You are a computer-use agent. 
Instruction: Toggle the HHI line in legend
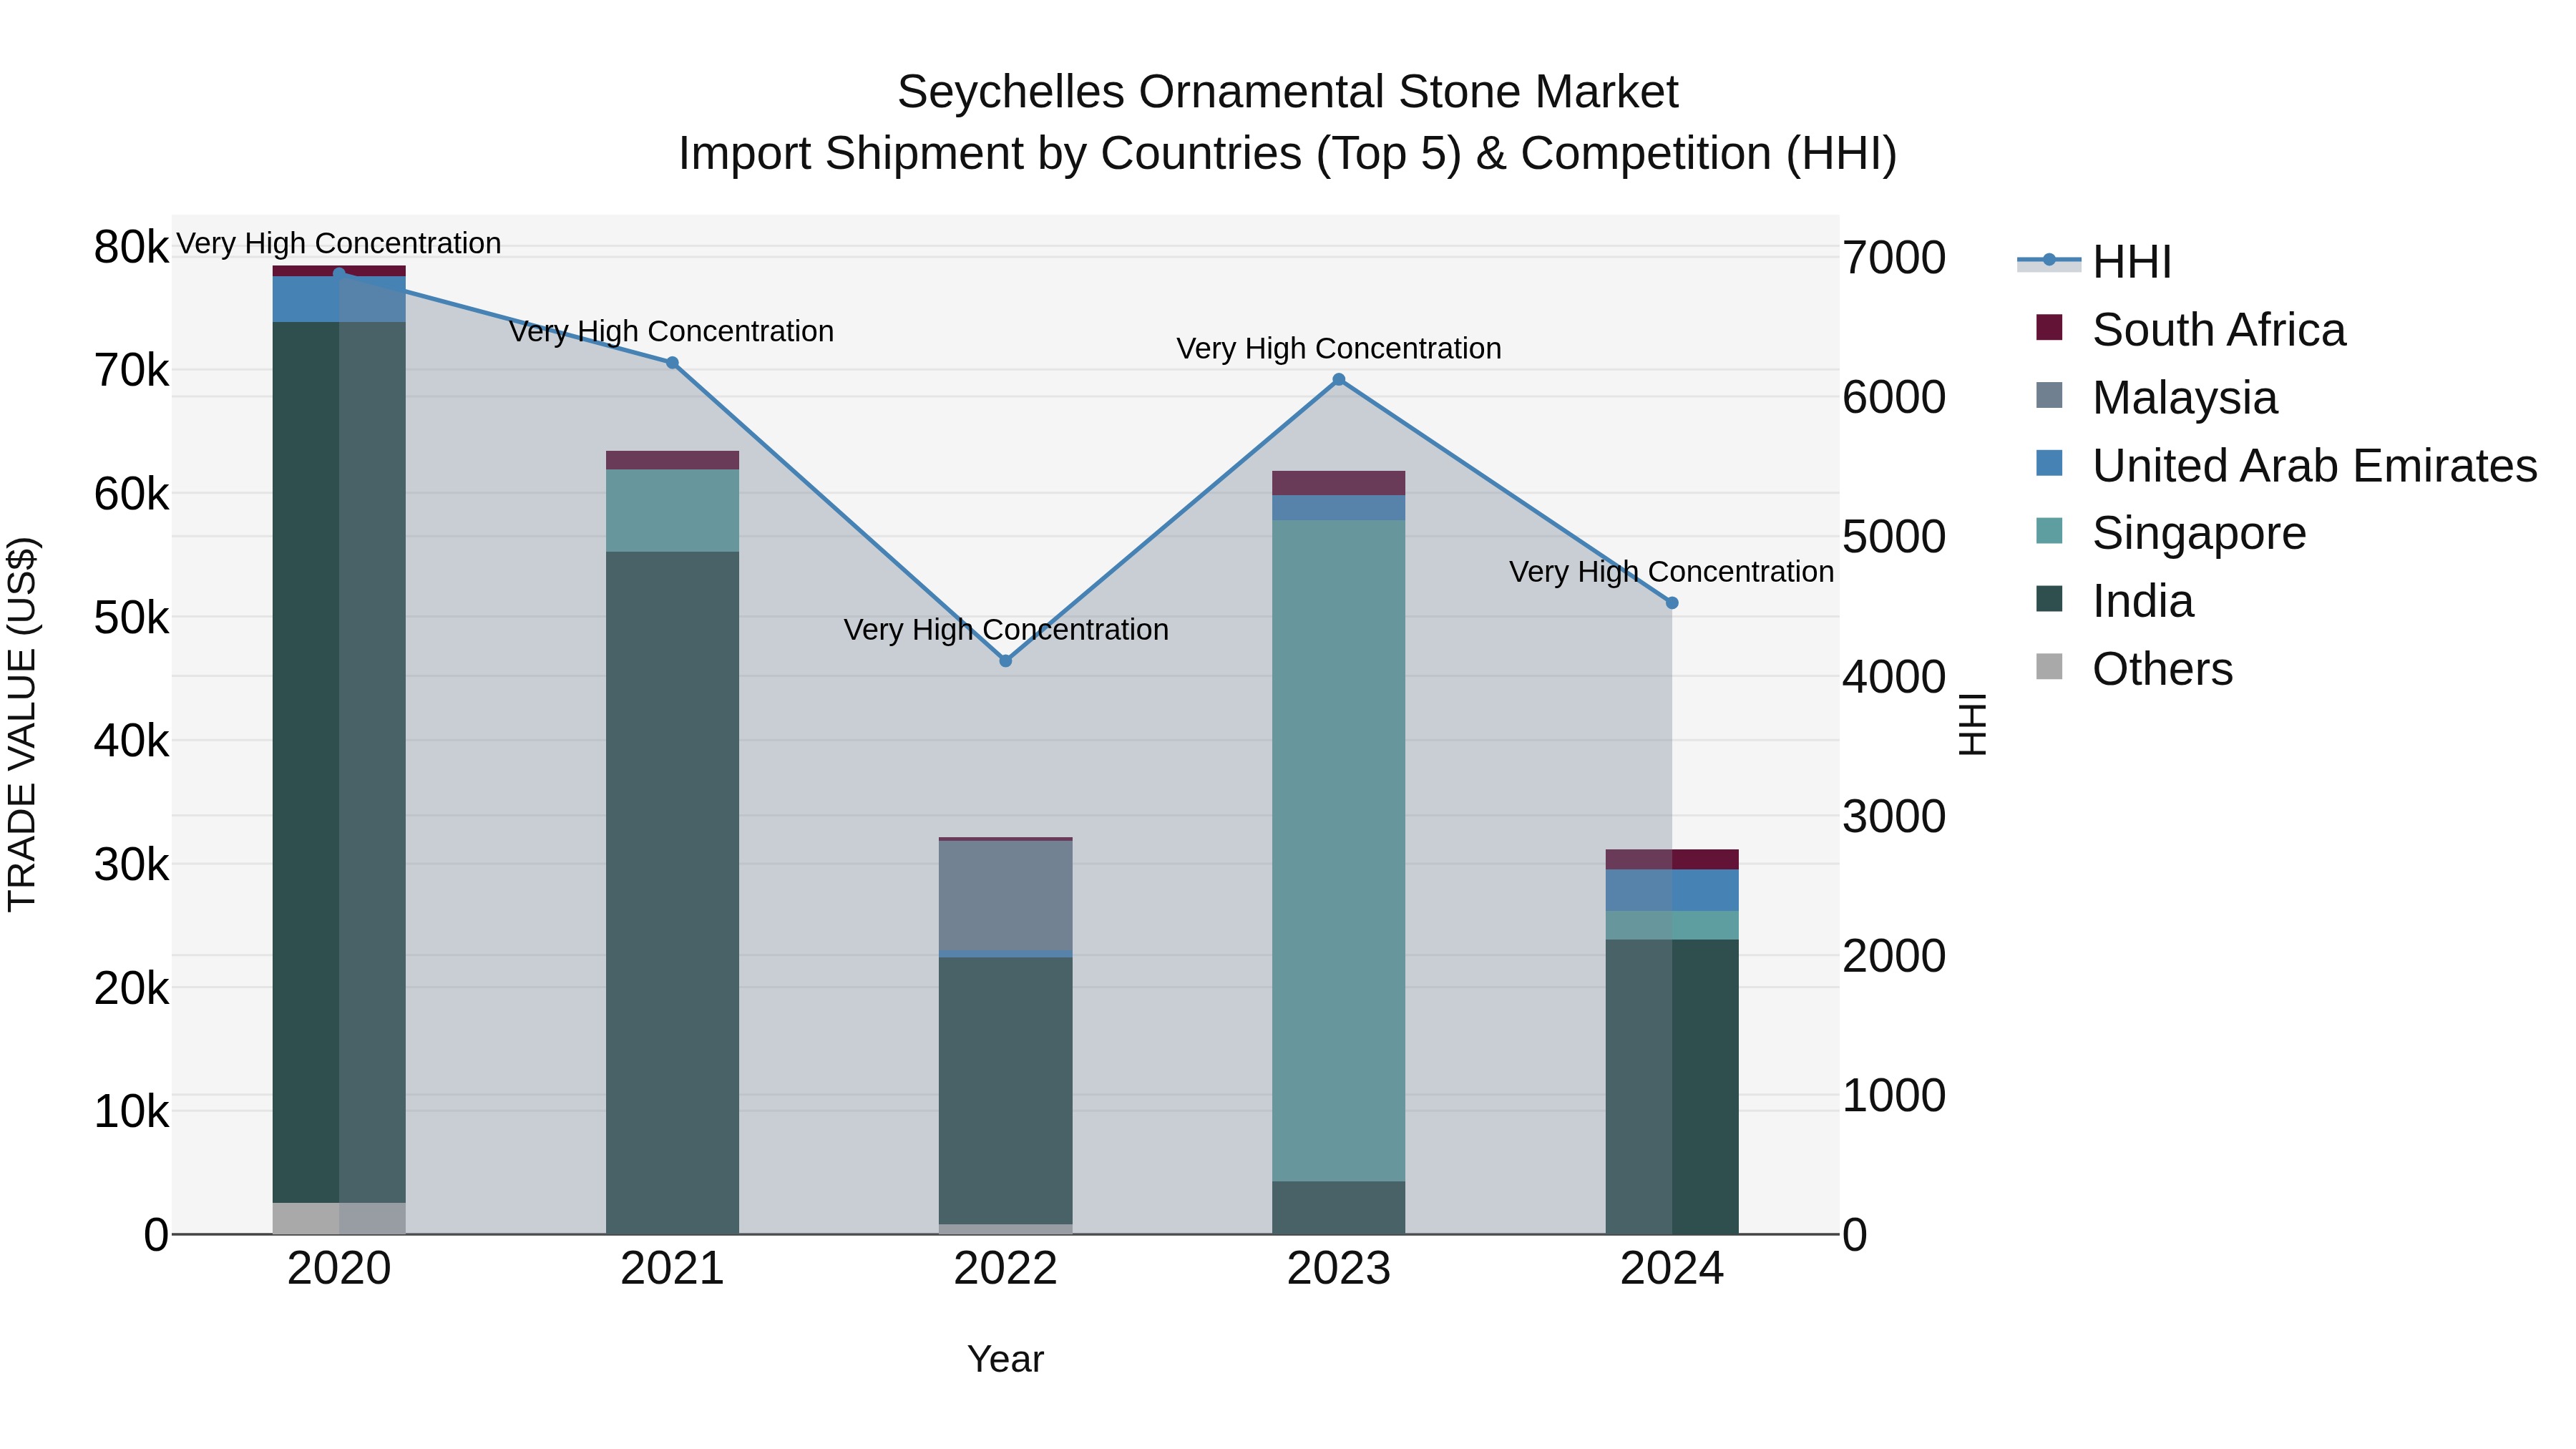click(2094, 262)
